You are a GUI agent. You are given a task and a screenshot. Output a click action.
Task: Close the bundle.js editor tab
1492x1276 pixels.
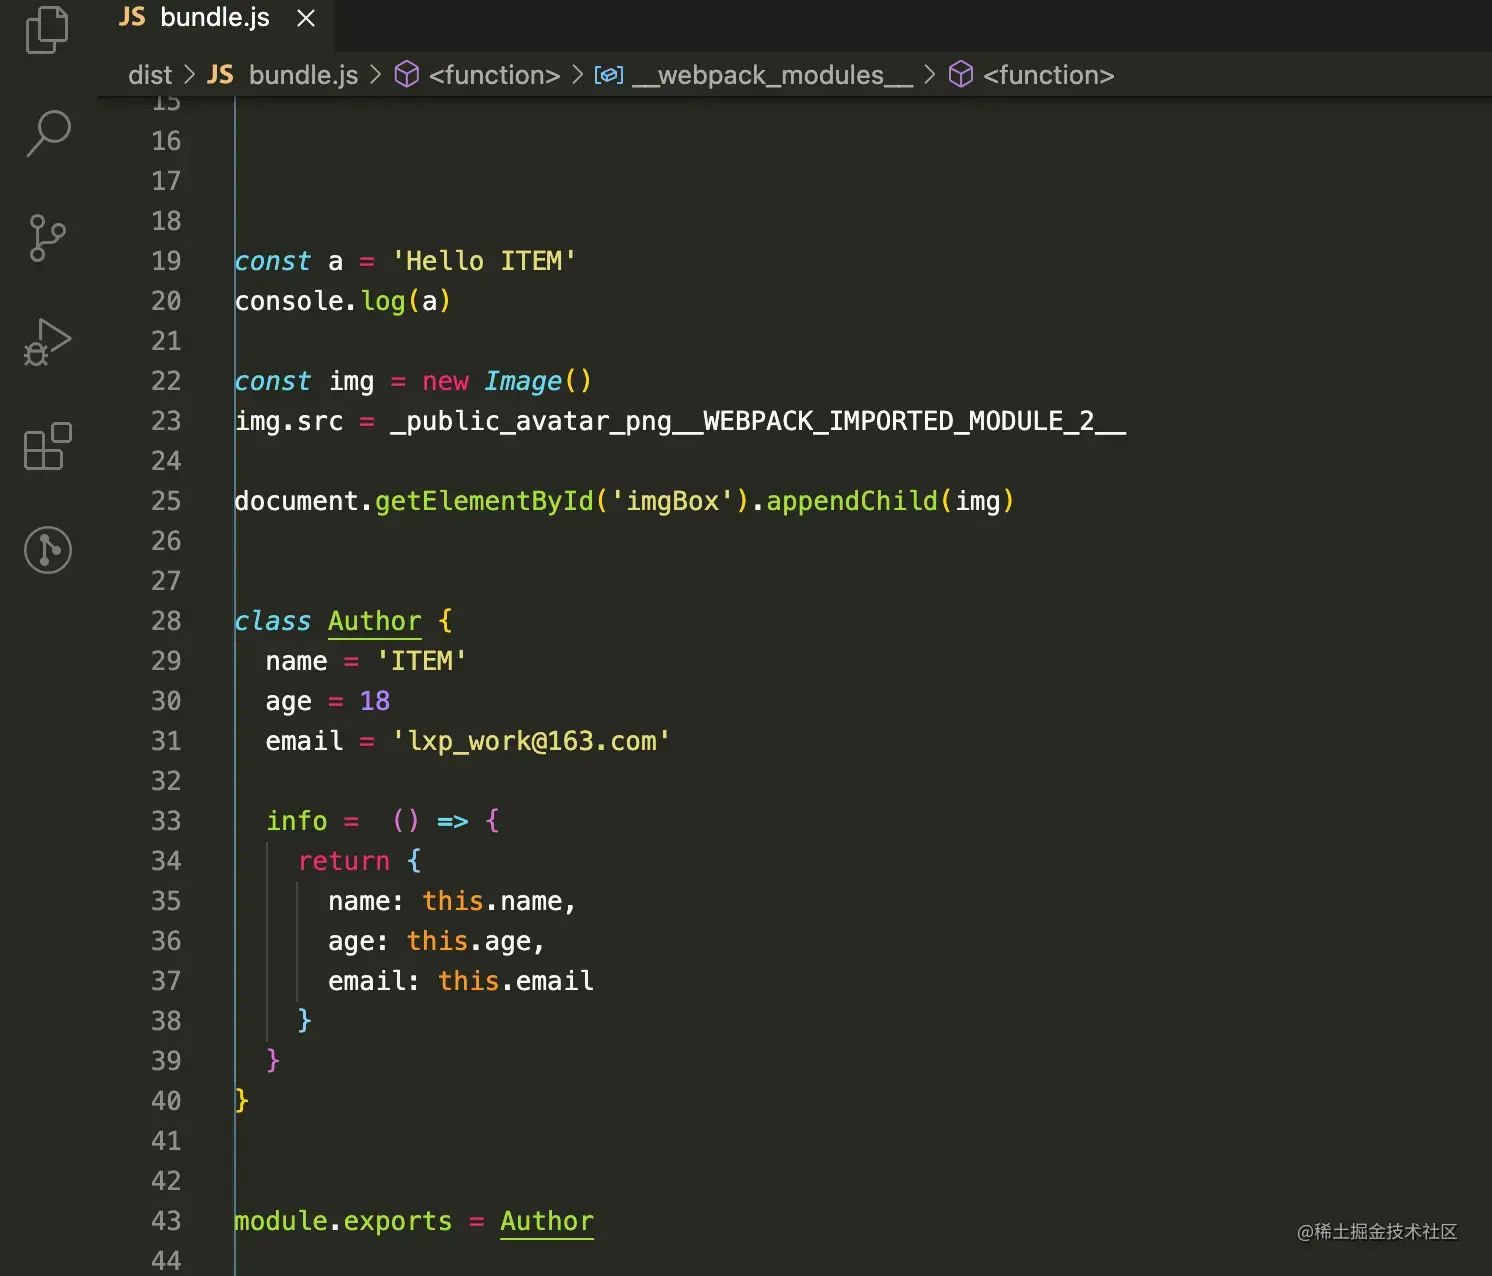pos(306,18)
